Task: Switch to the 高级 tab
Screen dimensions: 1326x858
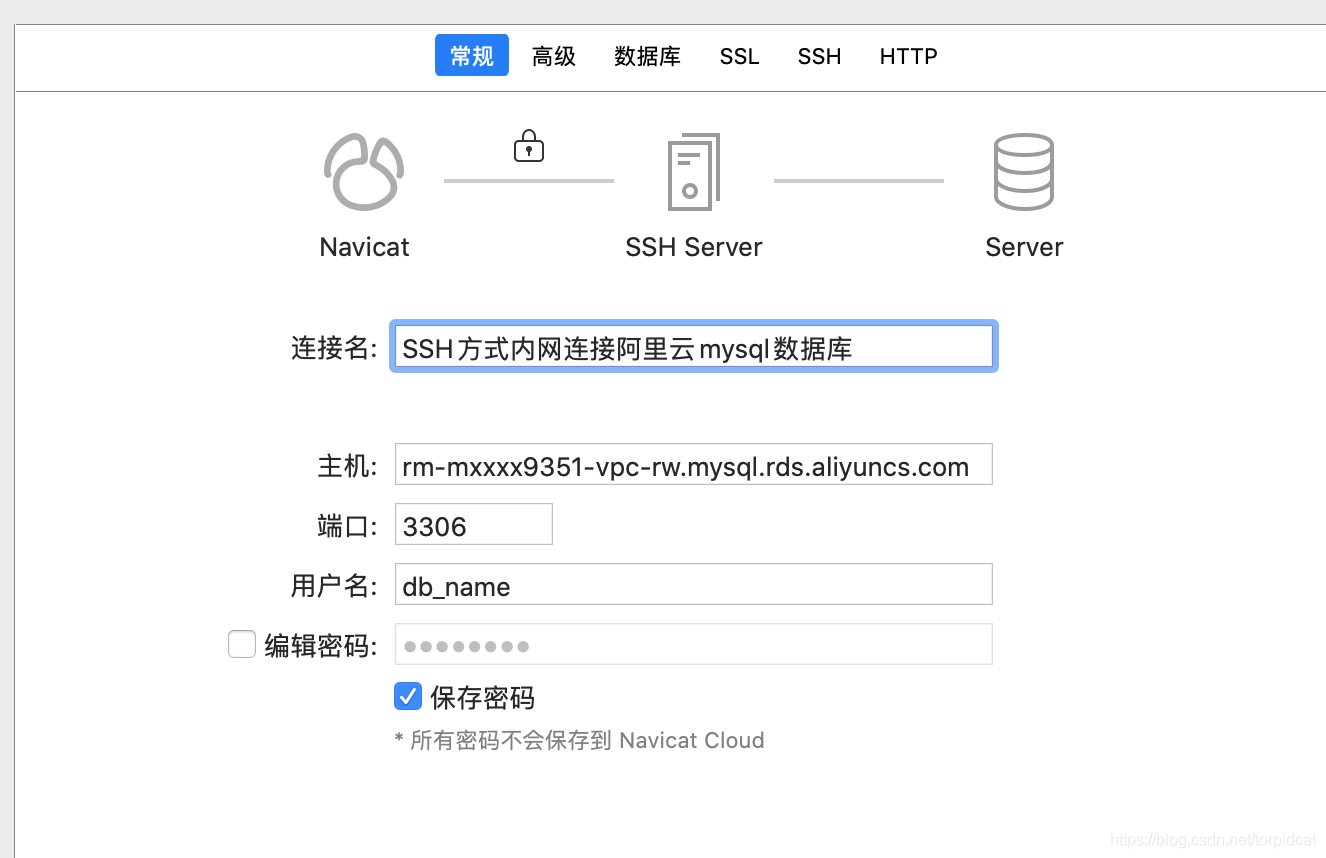Action: click(x=553, y=56)
